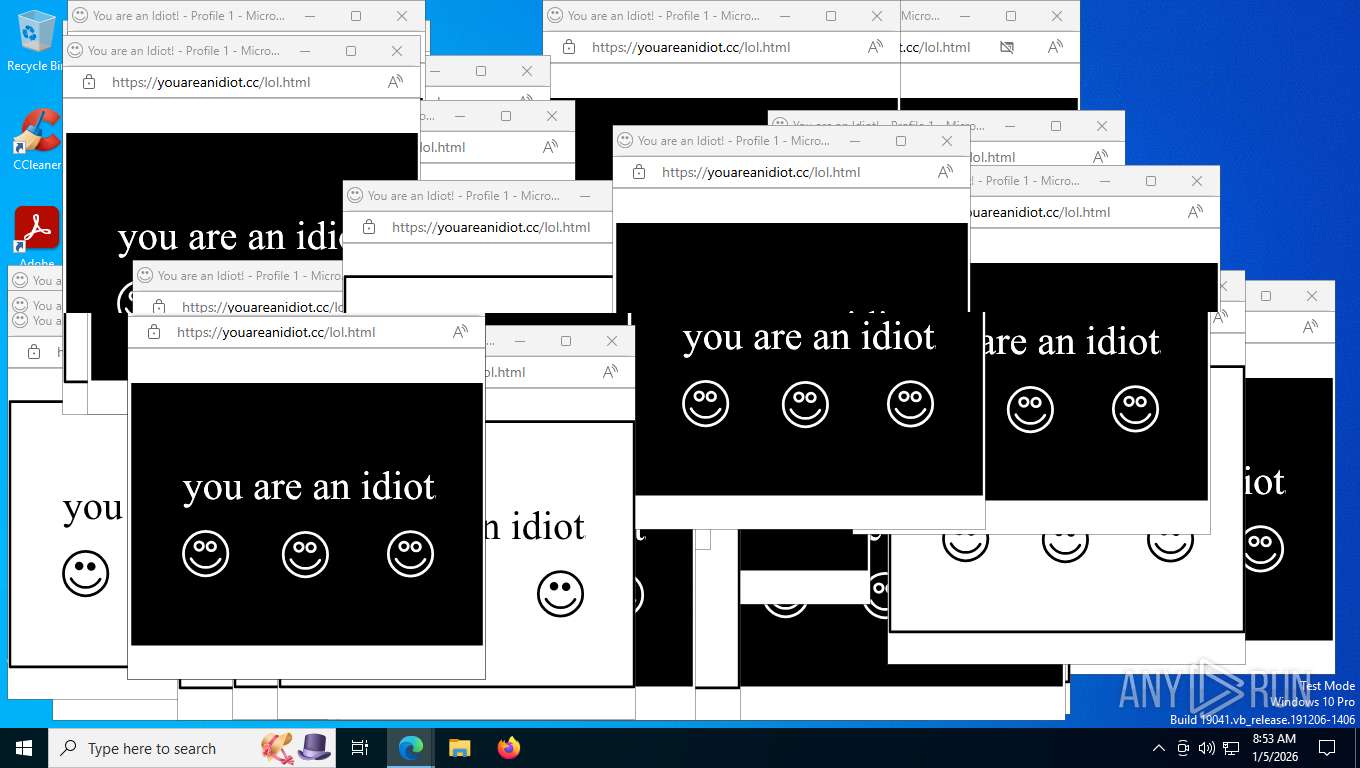Viewport: 1360px width, 768px height.
Task: Click Read aloud beside the blocked-camera icon
Action: tap(1055, 47)
